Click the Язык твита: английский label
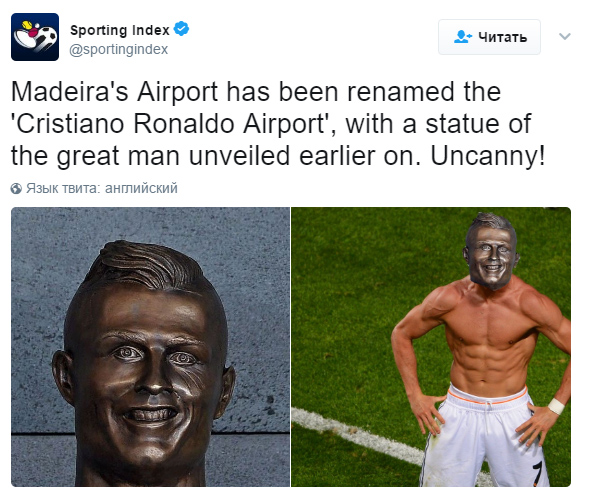The image size is (591, 492). click(102, 188)
